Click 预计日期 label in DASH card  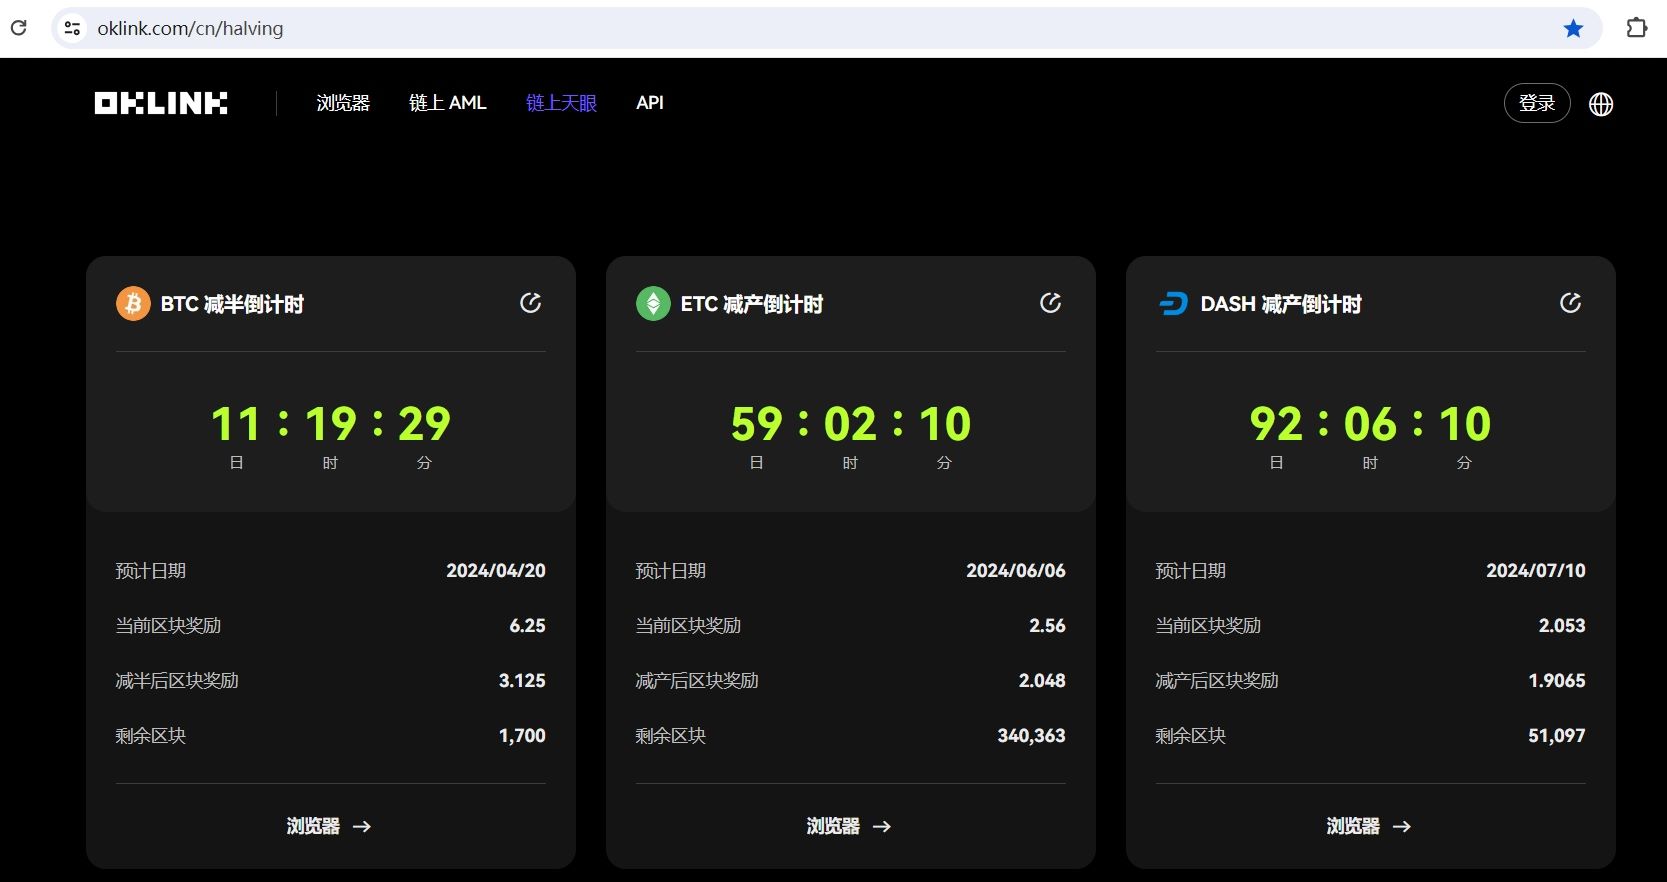(x=1191, y=571)
